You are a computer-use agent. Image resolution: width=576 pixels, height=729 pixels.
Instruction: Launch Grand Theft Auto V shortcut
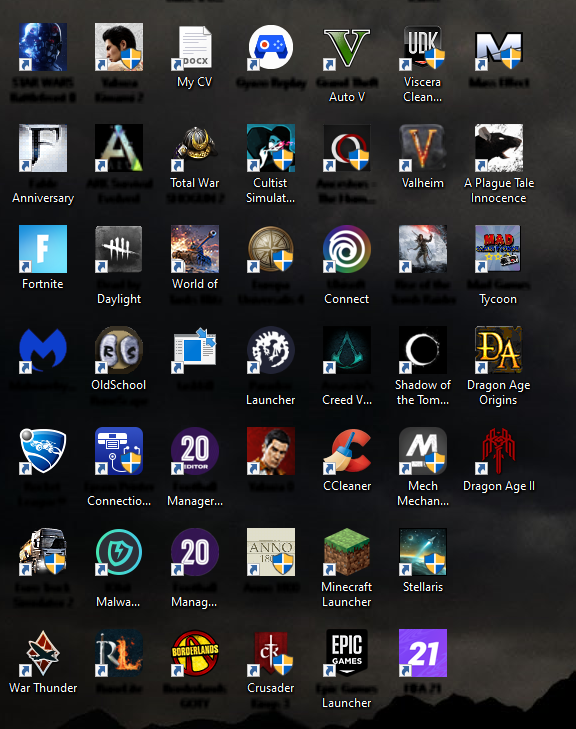pyautogui.click(x=347, y=47)
